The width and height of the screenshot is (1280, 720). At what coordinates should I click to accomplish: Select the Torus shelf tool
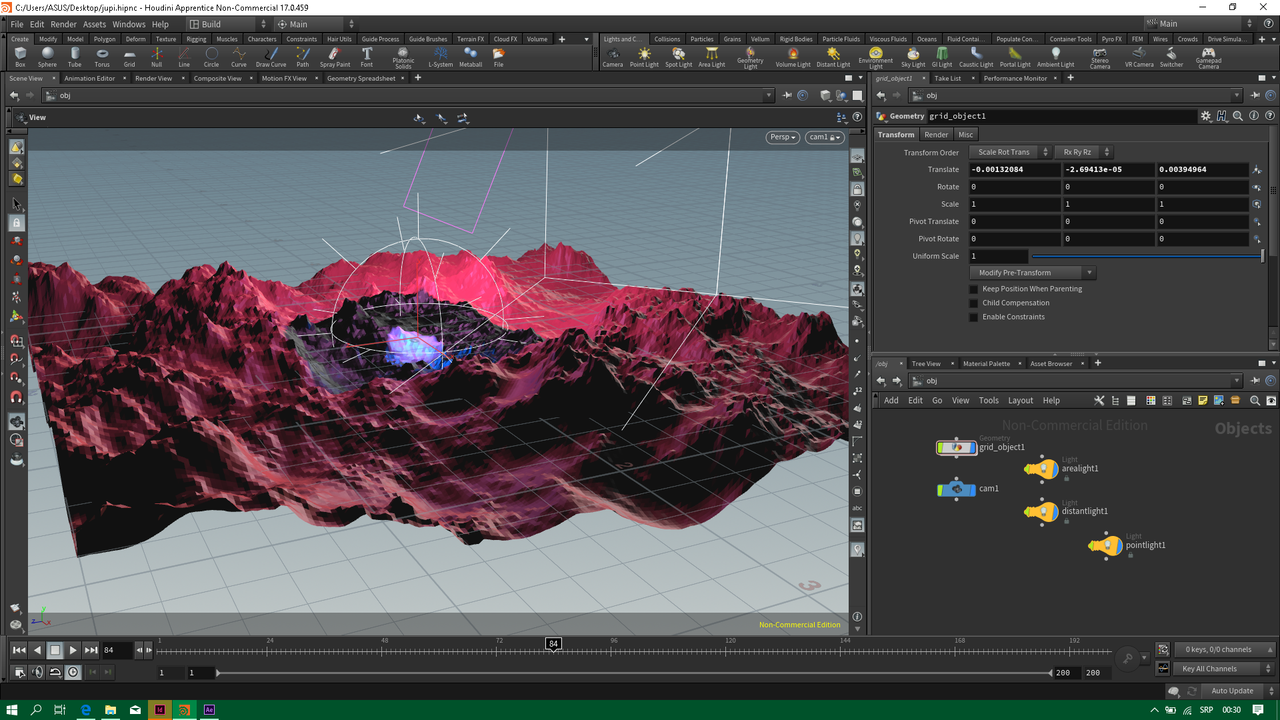coord(102,57)
